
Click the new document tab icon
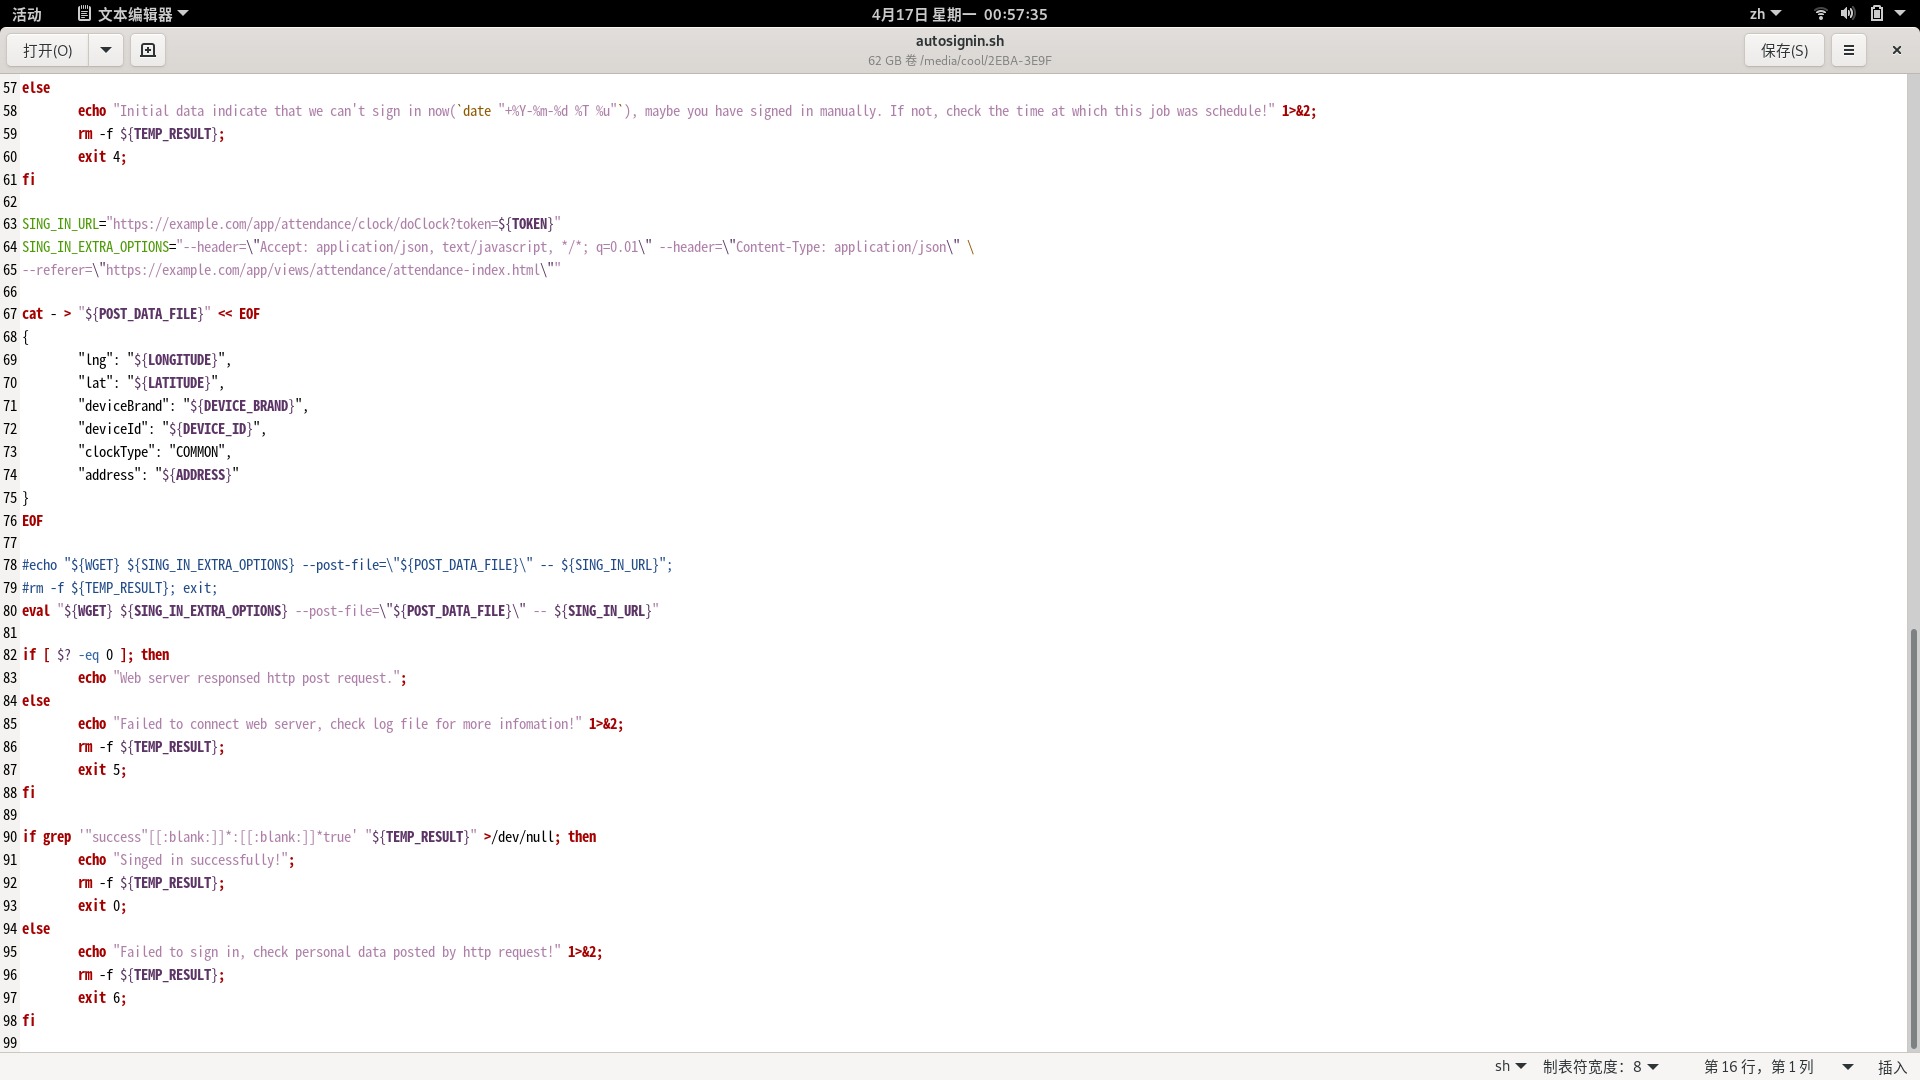pyautogui.click(x=148, y=50)
